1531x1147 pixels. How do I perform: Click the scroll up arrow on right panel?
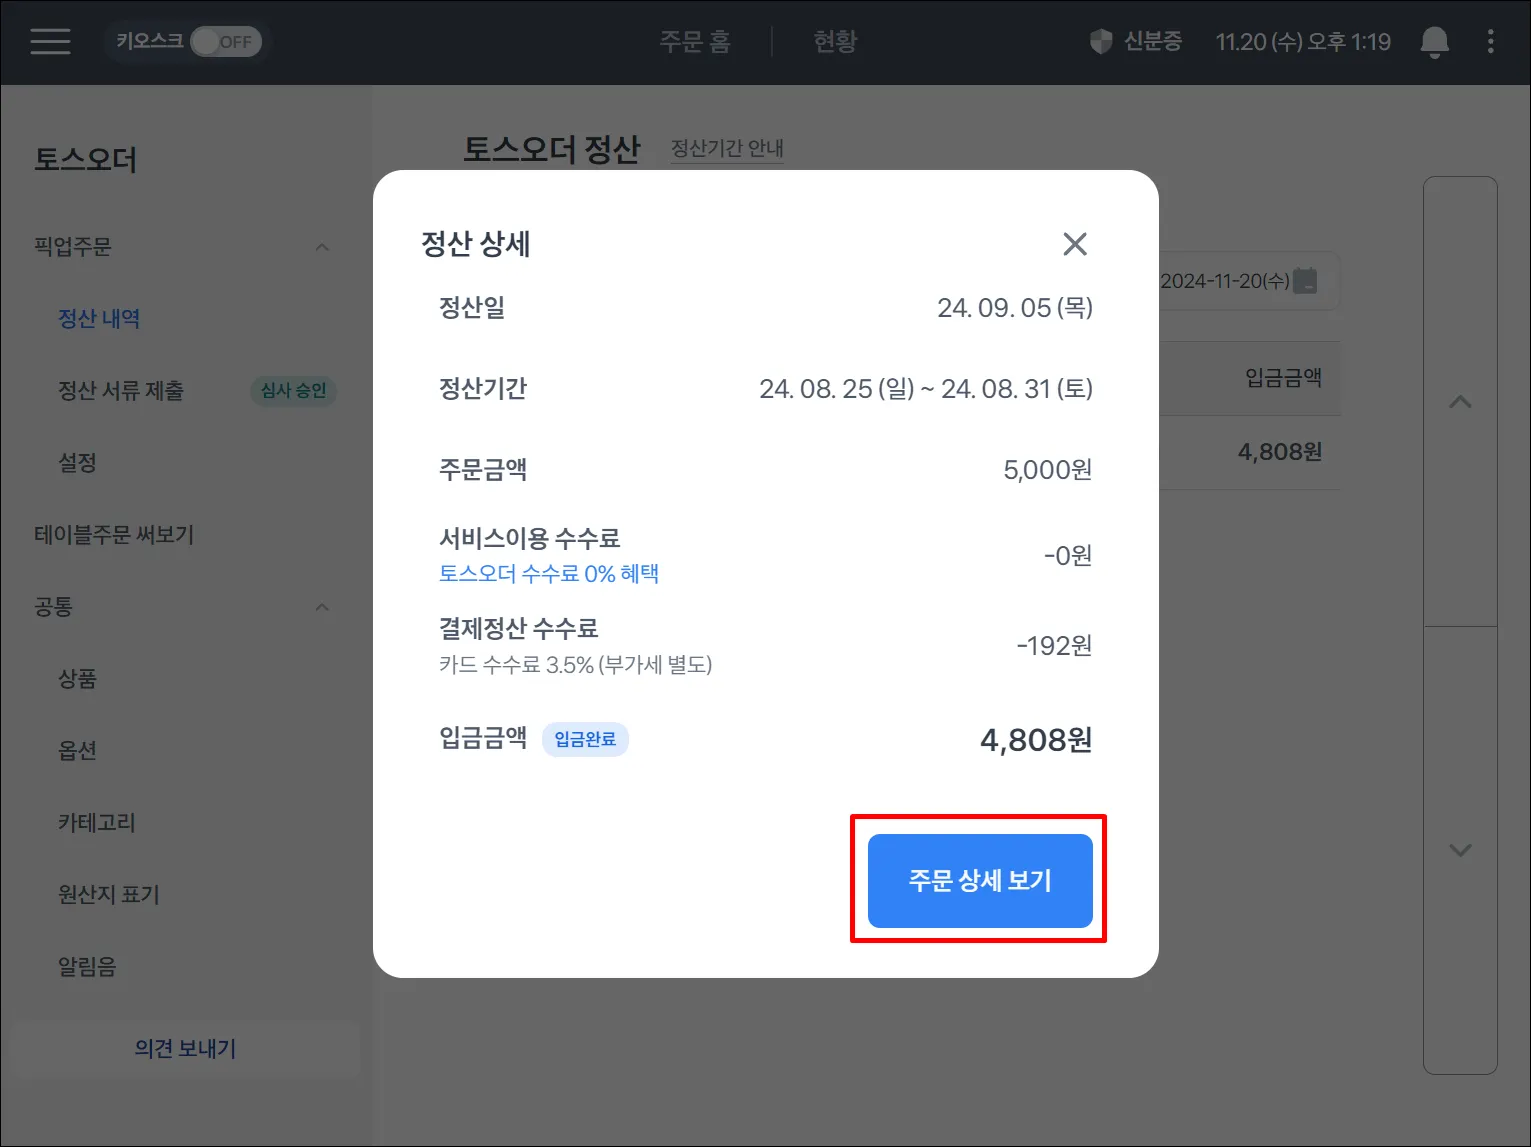click(1460, 402)
